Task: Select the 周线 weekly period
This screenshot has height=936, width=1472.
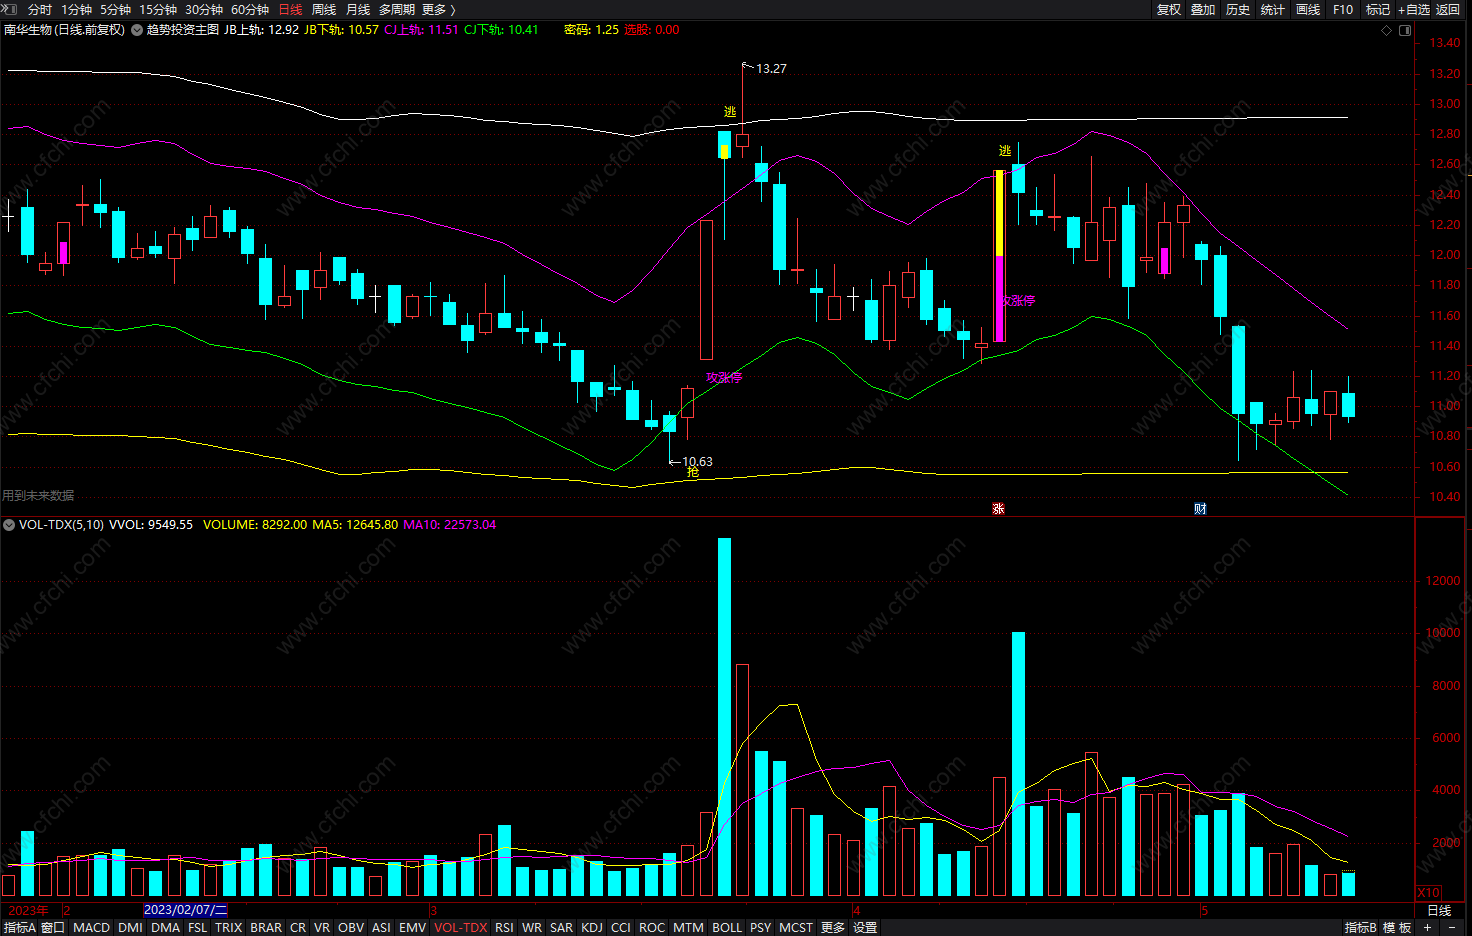Action: click(x=324, y=9)
